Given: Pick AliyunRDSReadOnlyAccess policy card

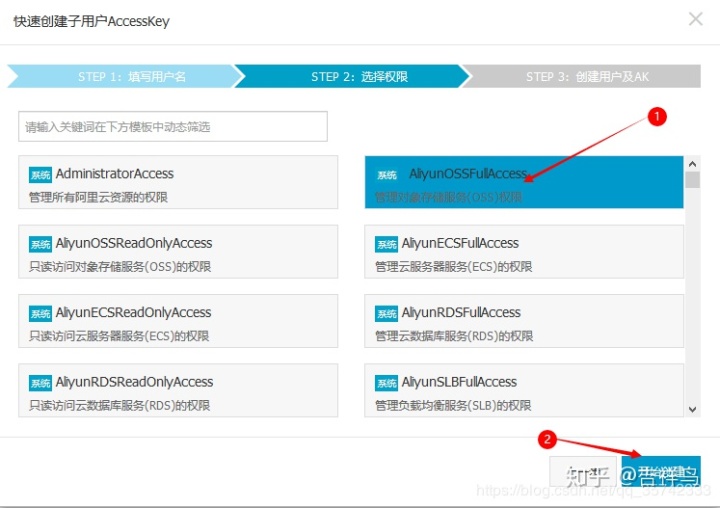Looking at the screenshot, I should click(x=178, y=390).
